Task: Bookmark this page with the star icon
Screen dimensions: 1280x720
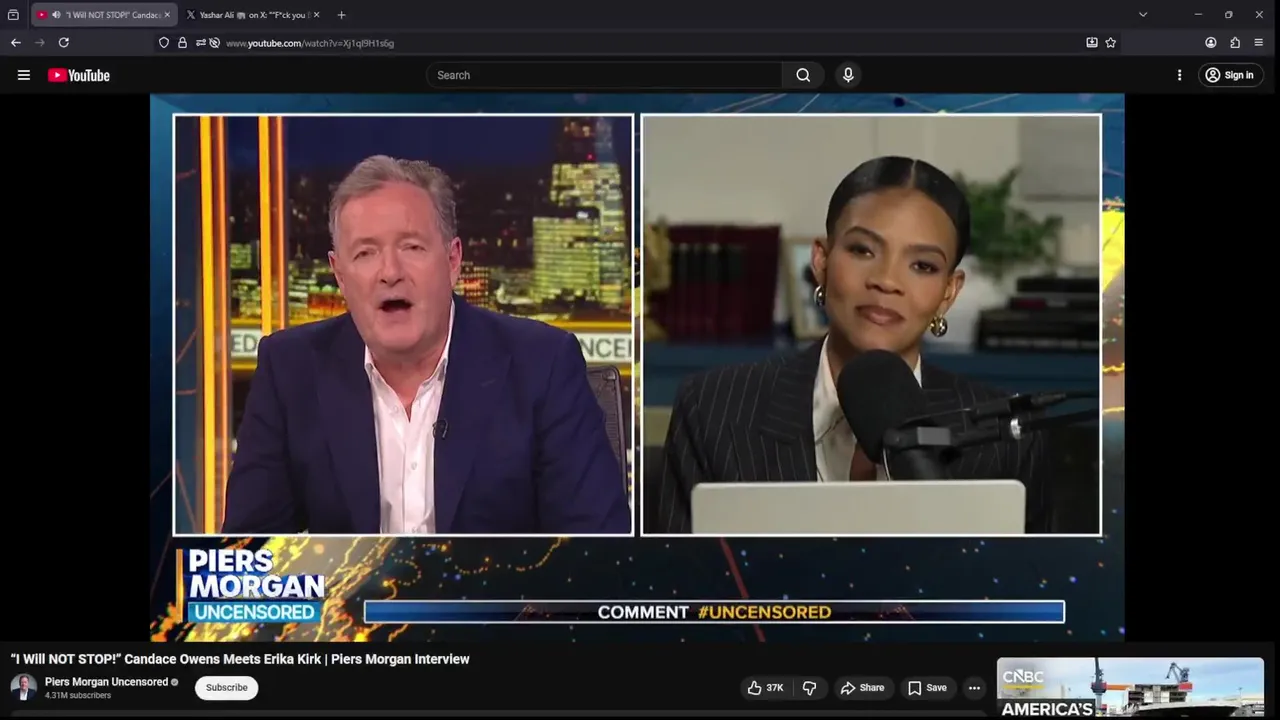Action: [1111, 43]
